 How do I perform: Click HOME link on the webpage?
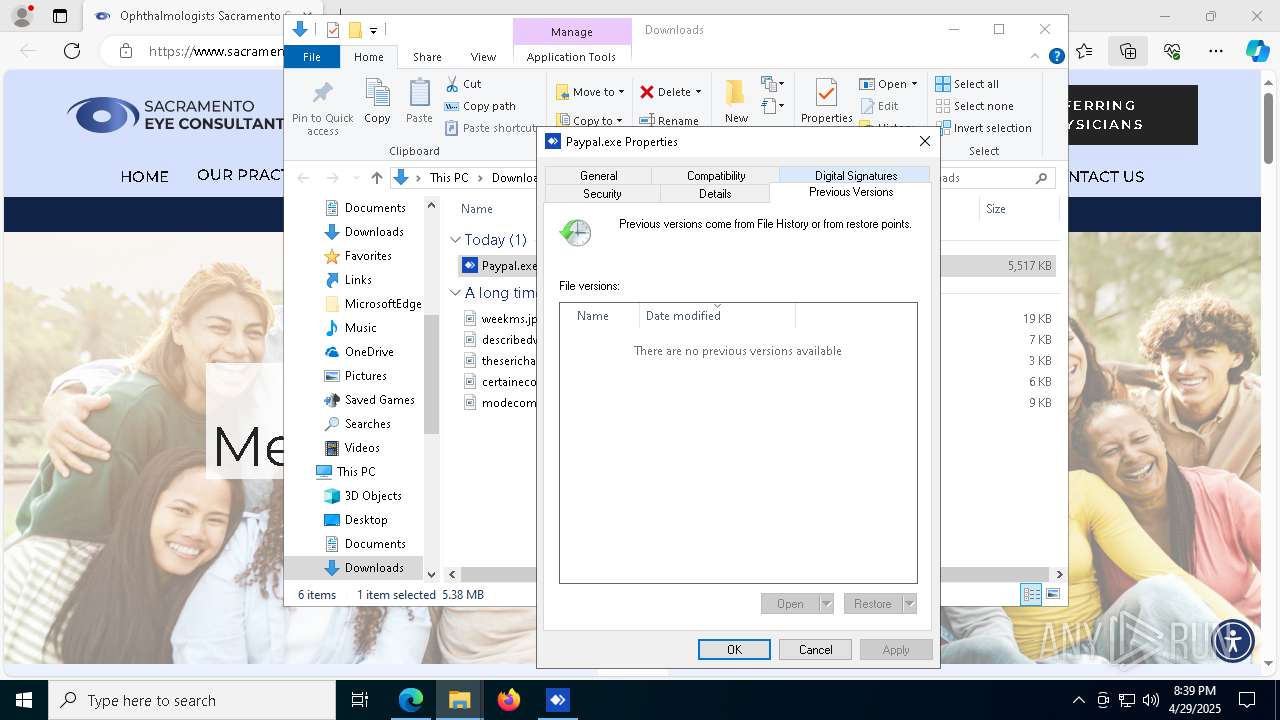[x=145, y=177]
